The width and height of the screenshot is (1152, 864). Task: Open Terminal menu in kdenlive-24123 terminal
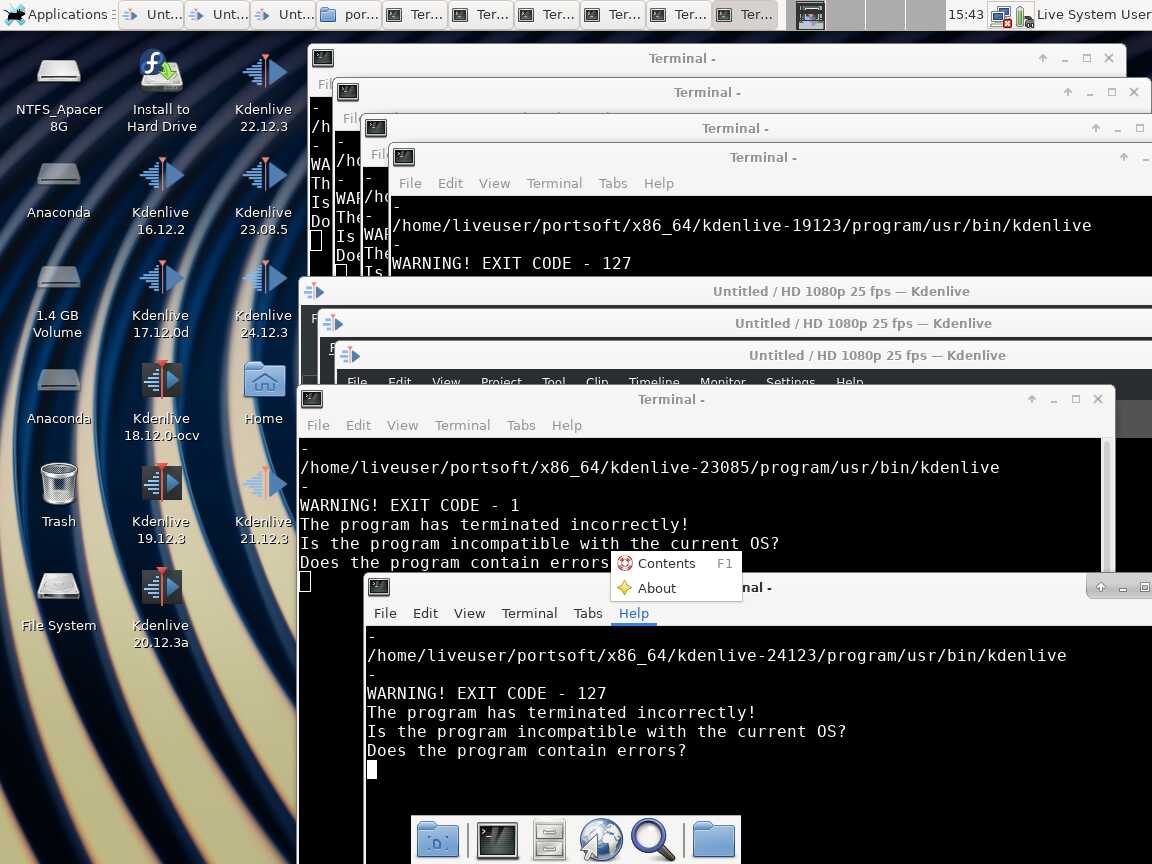click(530, 613)
